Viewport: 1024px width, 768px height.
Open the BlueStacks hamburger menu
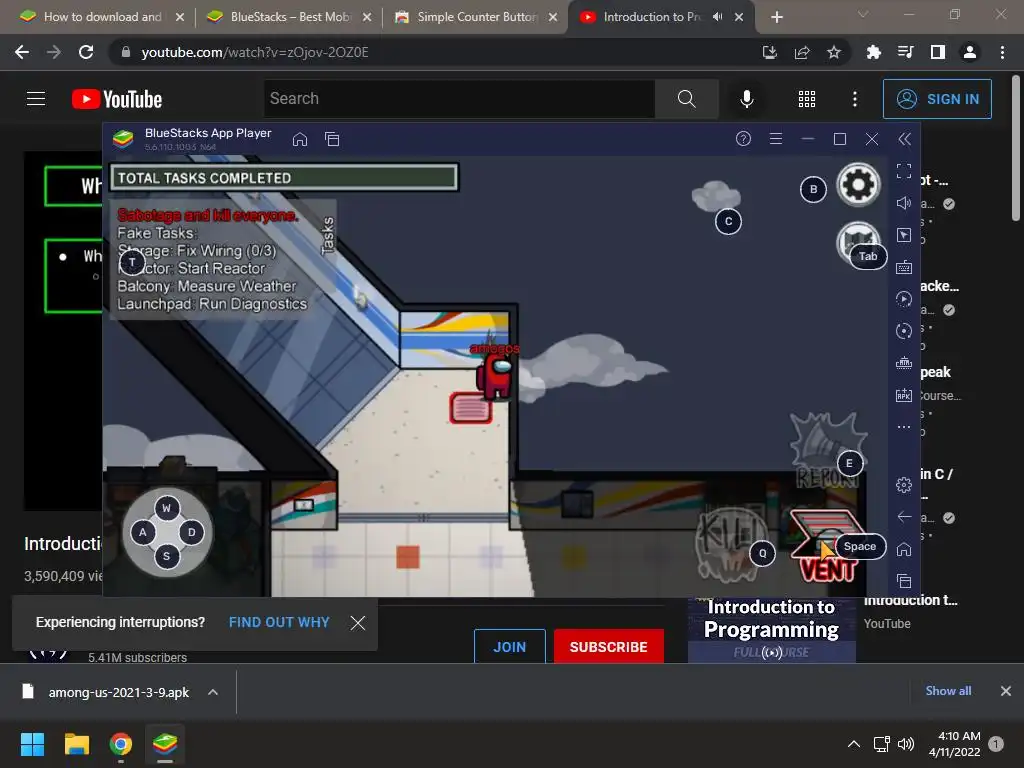click(x=776, y=138)
